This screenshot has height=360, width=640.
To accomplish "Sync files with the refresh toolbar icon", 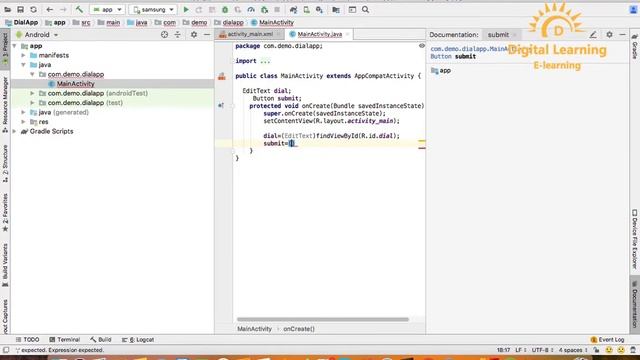I will click(33, 9).
